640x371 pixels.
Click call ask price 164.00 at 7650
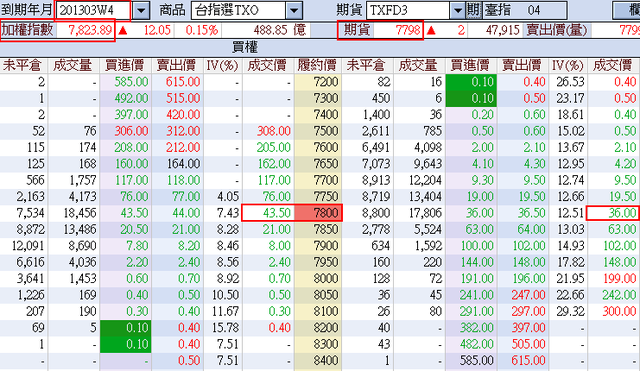(x=184, y=164)
